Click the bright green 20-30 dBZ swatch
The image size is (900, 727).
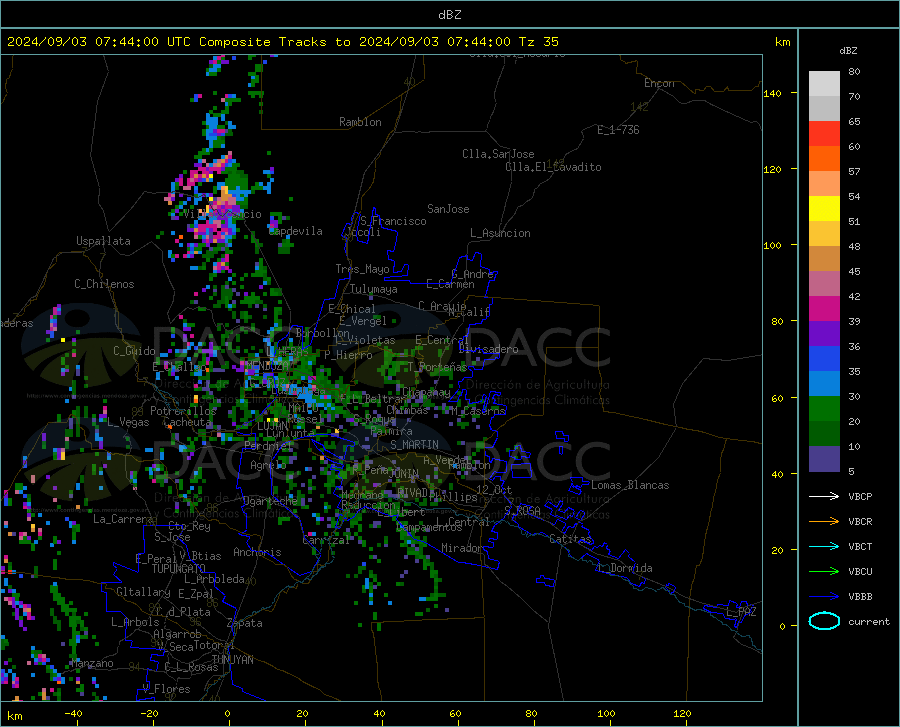[824, 409]
